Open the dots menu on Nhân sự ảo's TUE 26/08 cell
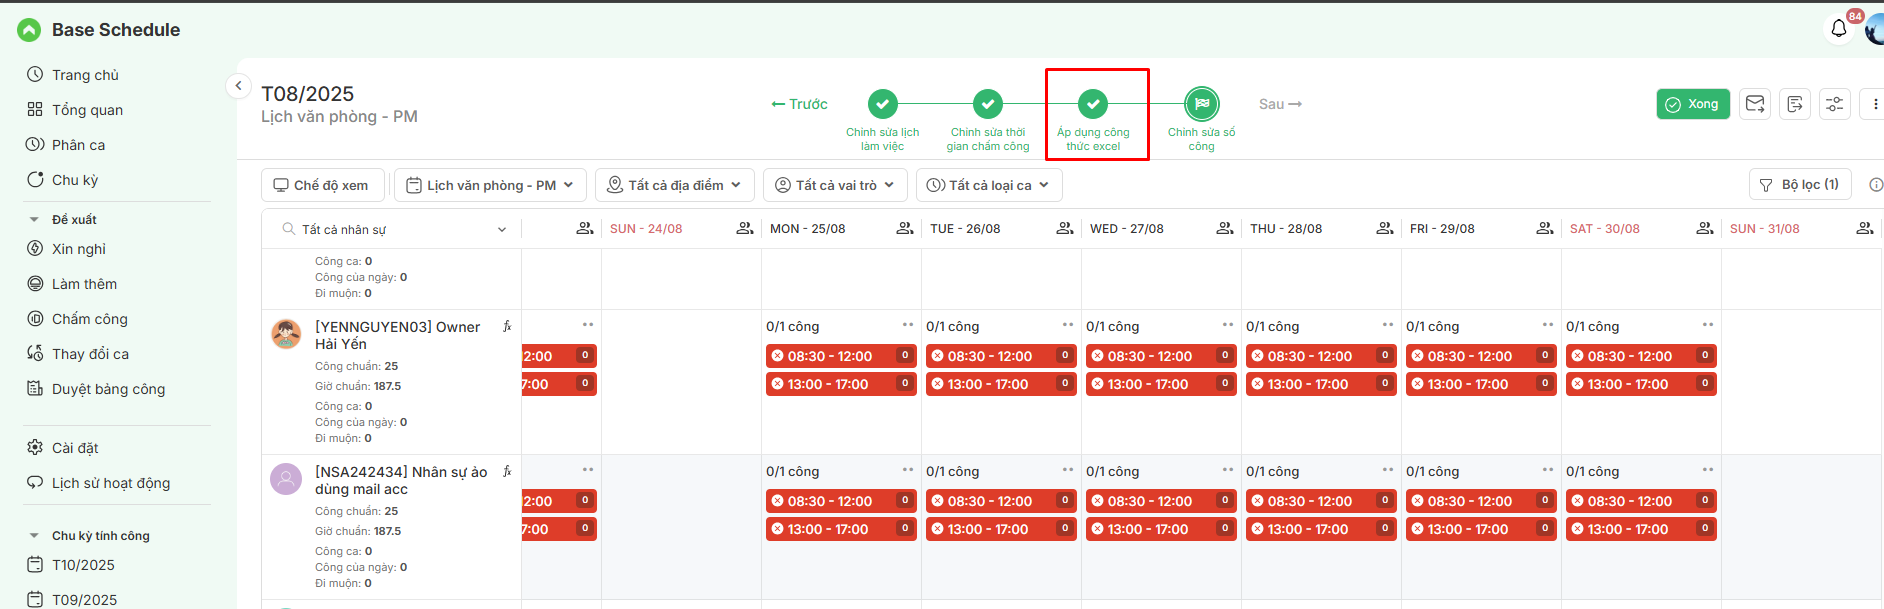1884x609 pixels. 1068,470
